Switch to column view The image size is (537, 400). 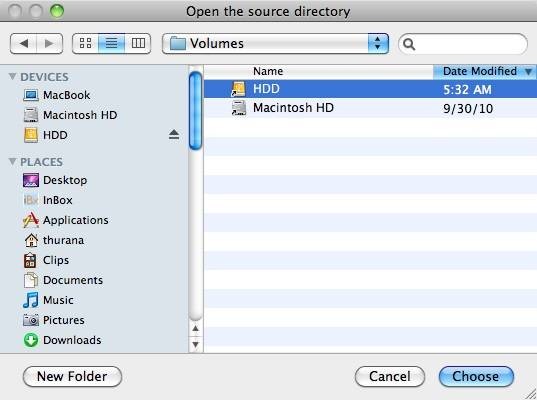[x=138, y=43]
